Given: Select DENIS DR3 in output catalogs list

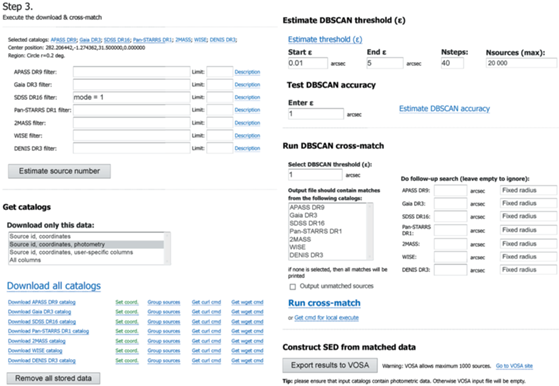Looking at the screenshot, I should tap(327, 255).
